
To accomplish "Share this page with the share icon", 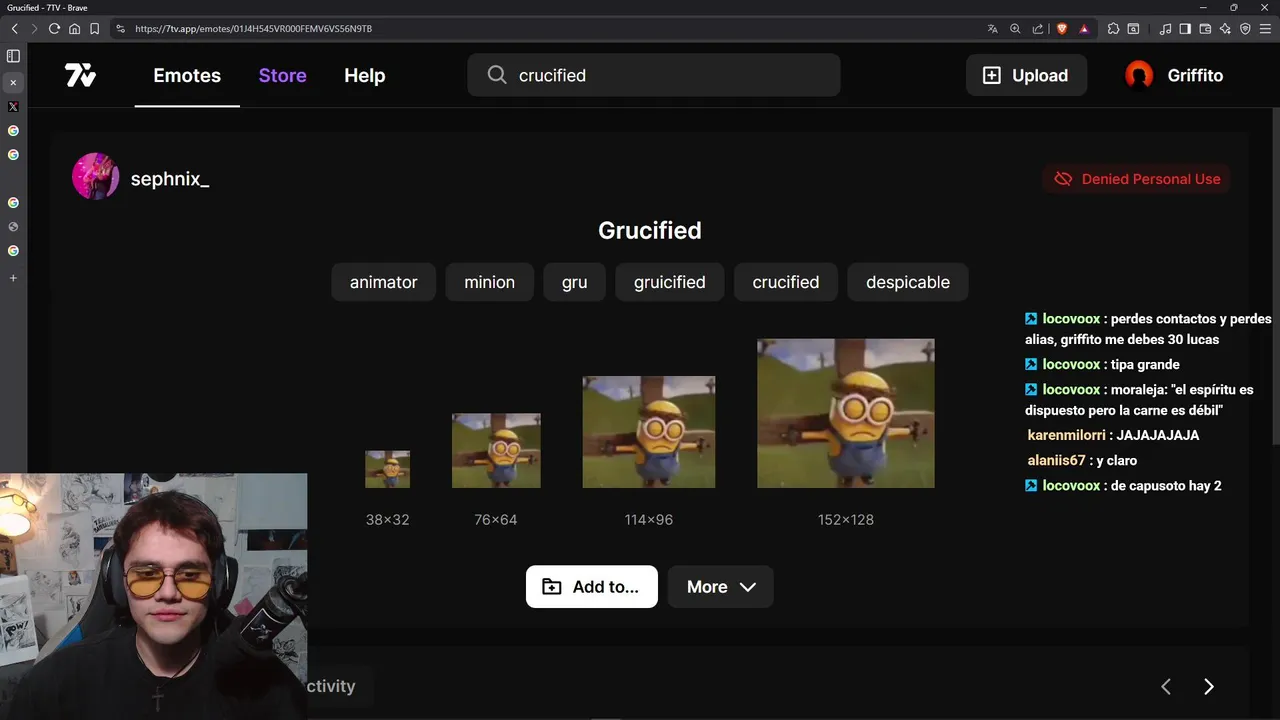I will pyautogui.click(x=1038, y=29).
